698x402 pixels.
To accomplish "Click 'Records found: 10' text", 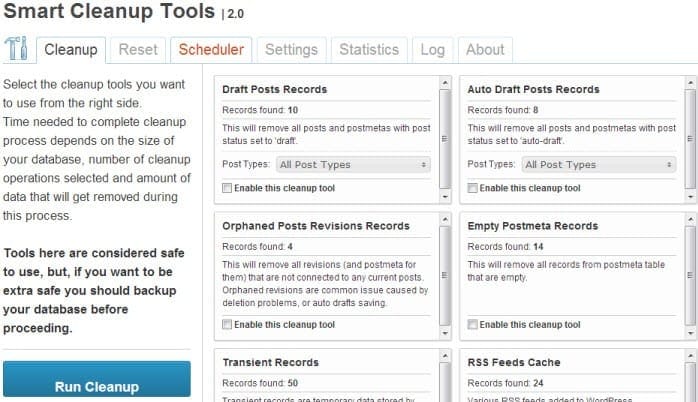I will 260,110.
